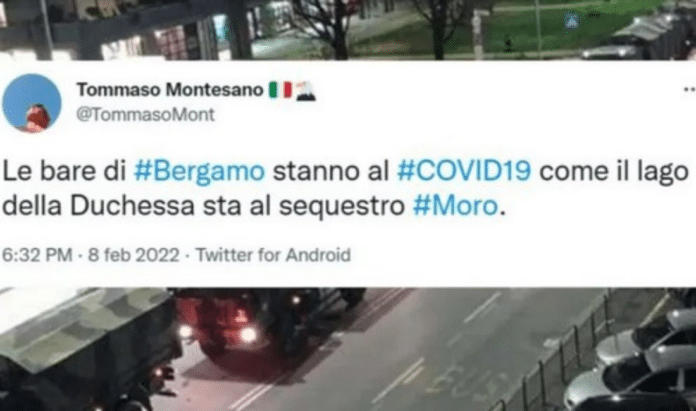Screen dimensions: 696x411
Task: Open the @TommasoMont handle link
Action: pos(146,115)
